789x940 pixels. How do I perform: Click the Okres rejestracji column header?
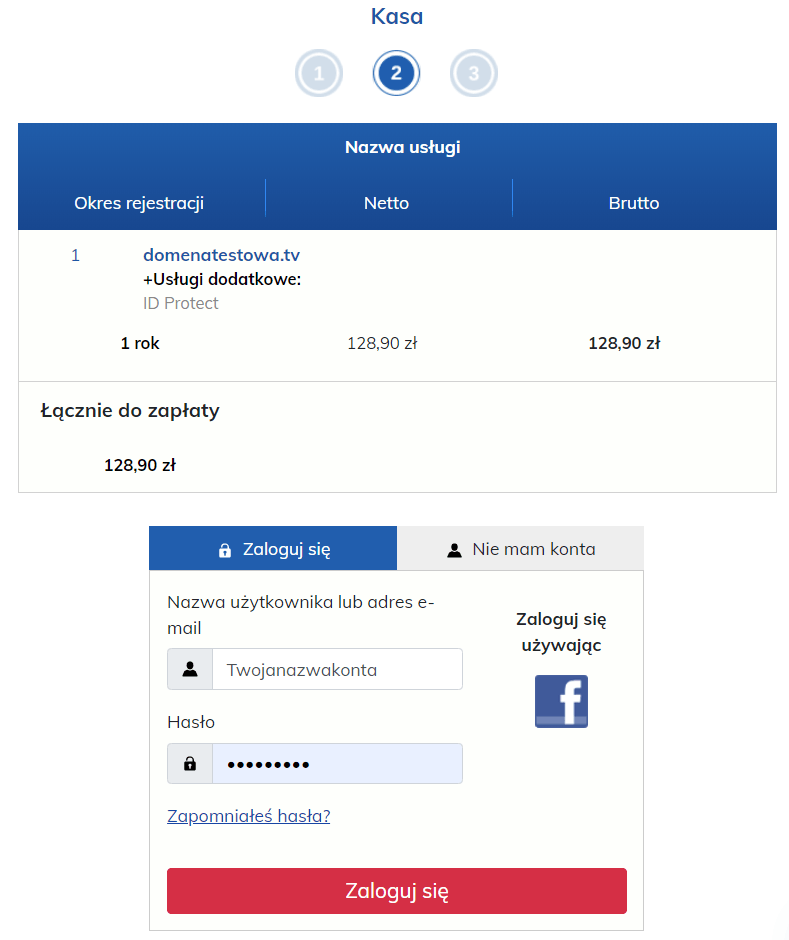pos(139,203)
